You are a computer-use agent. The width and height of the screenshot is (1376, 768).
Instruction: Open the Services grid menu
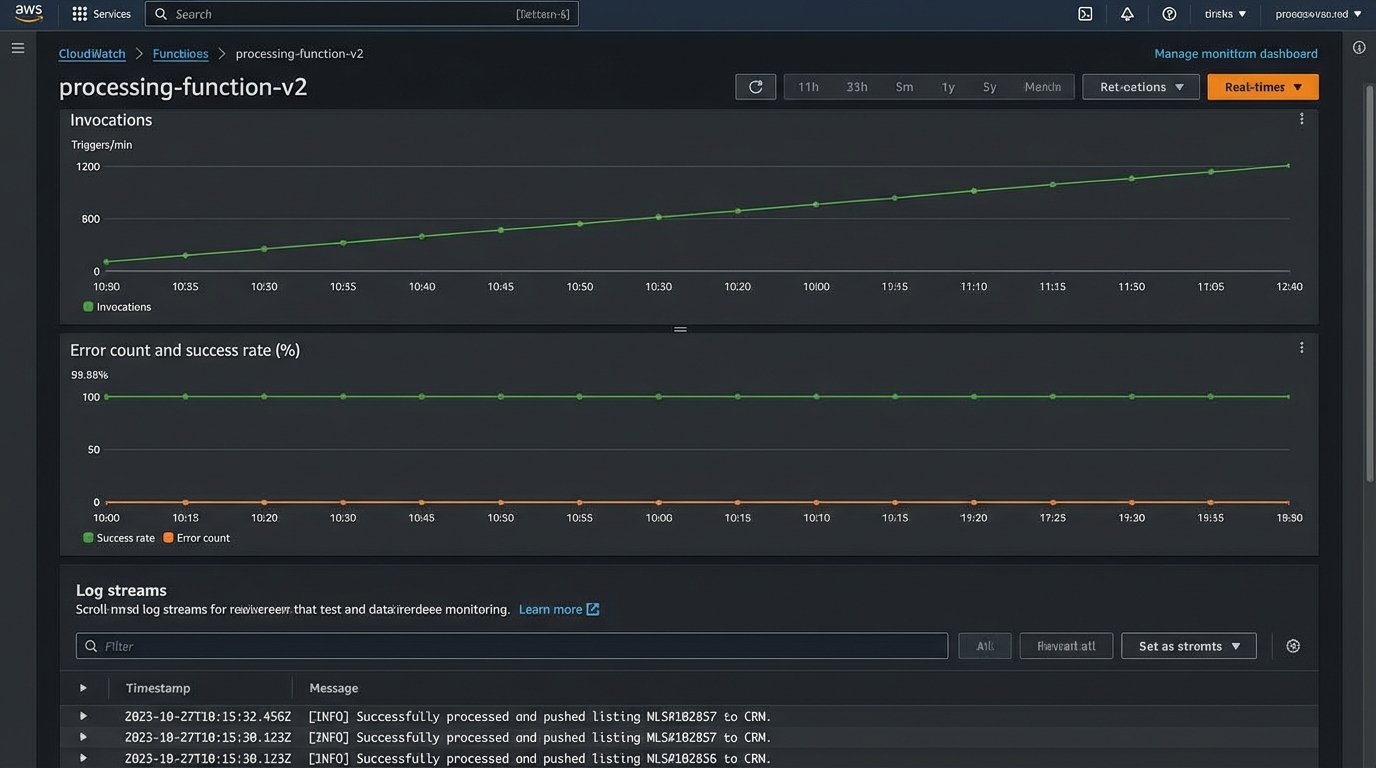click(x=80, y=14)
